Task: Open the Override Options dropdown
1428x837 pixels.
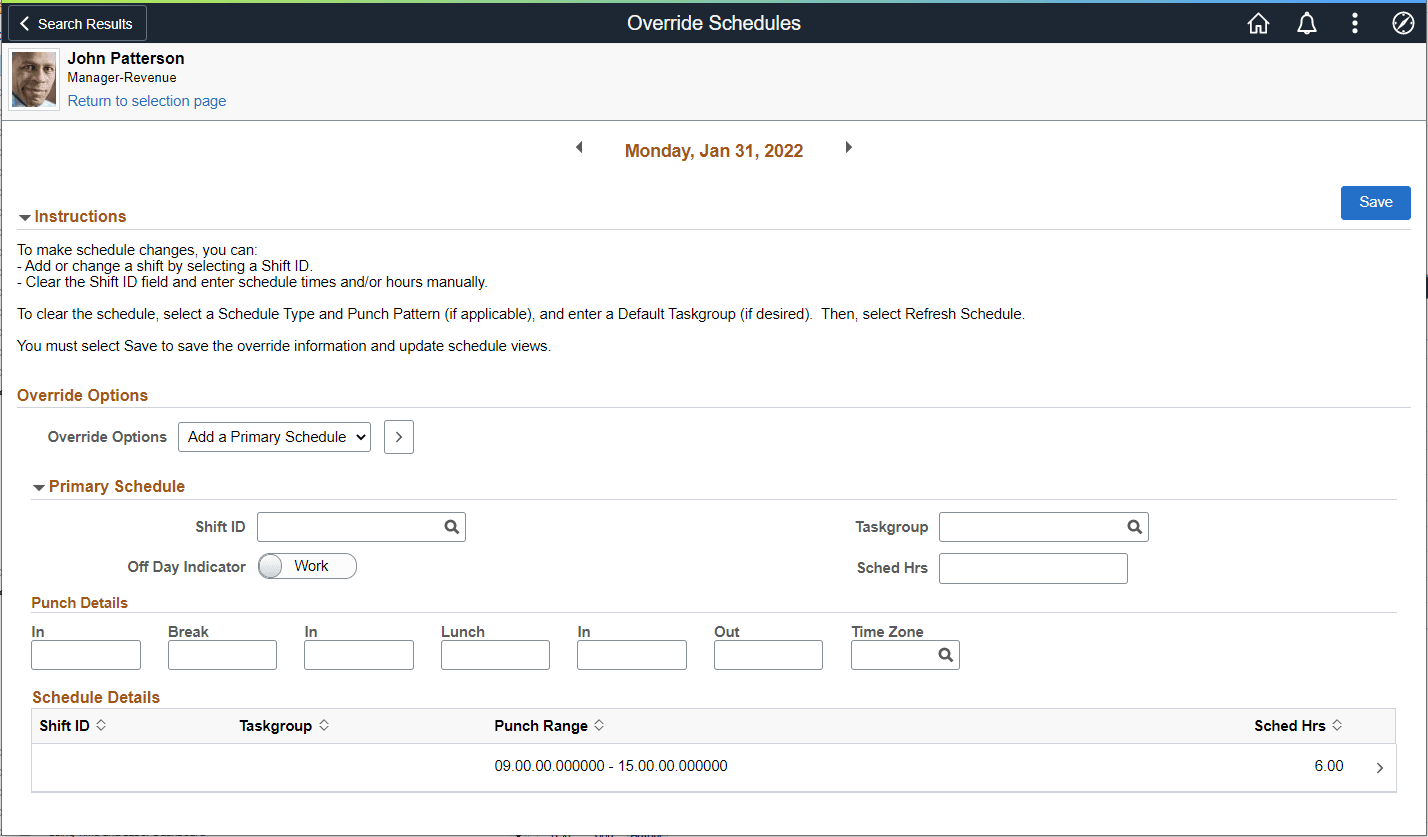Action: [x=274, y=436]
